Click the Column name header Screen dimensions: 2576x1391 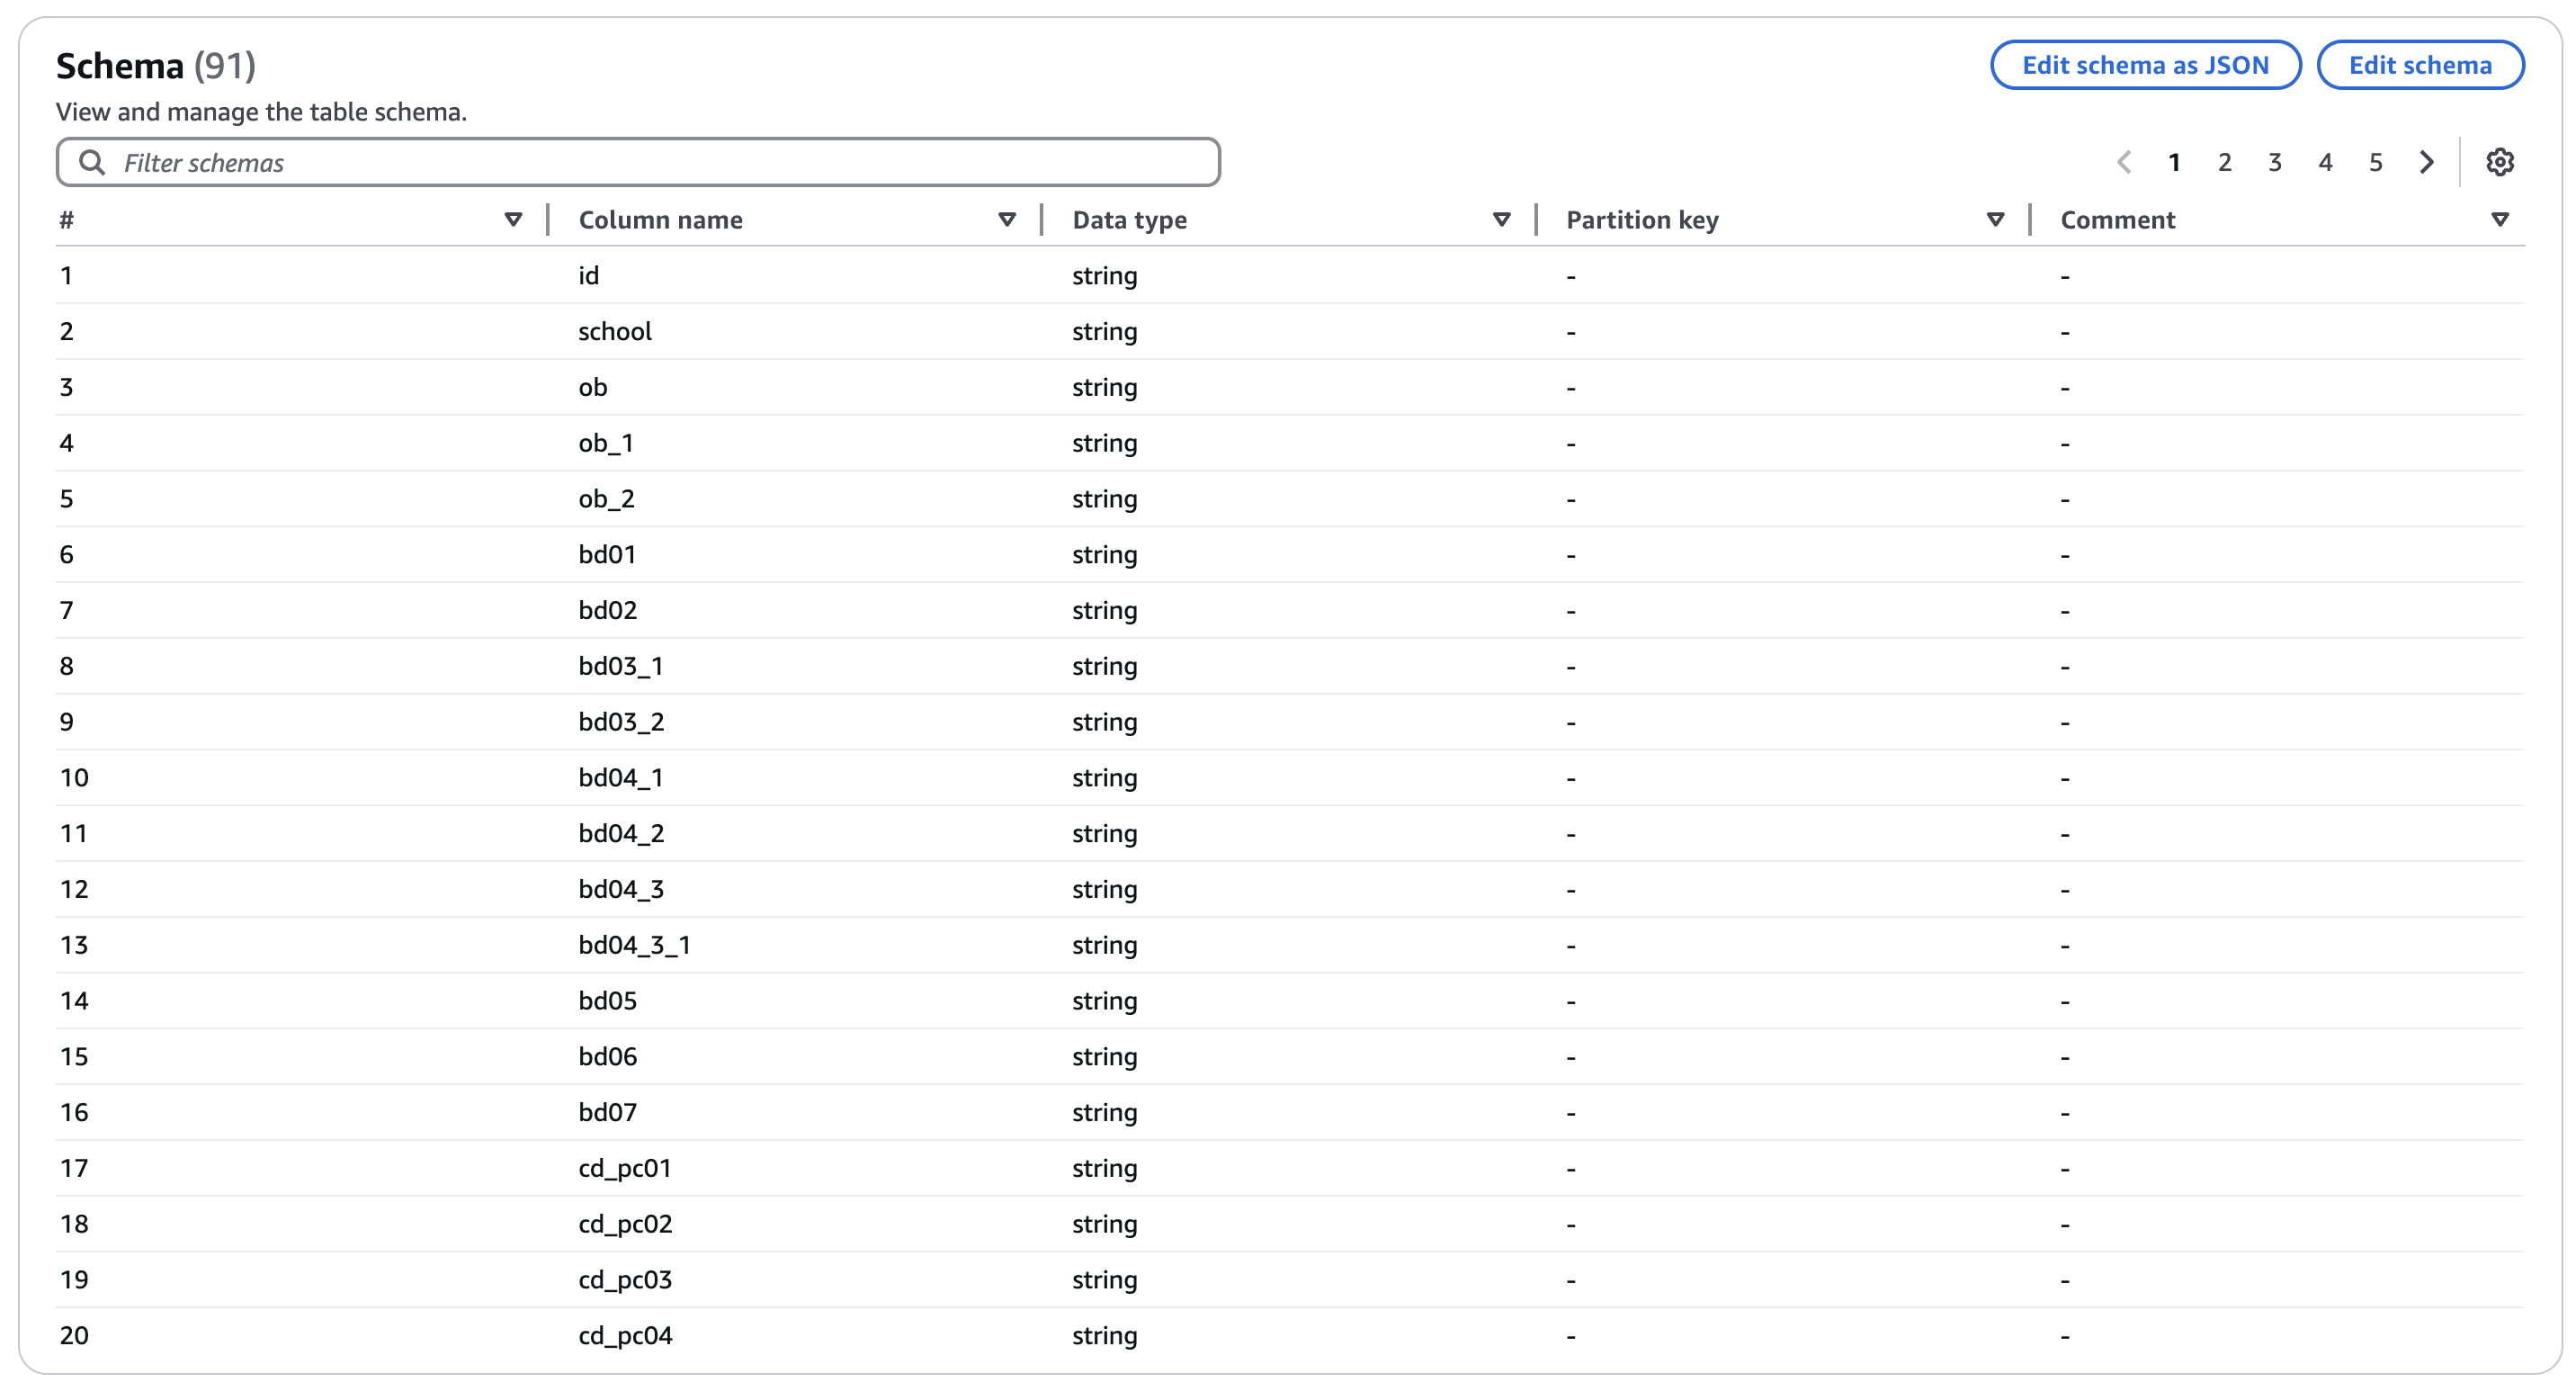(660, 220)
